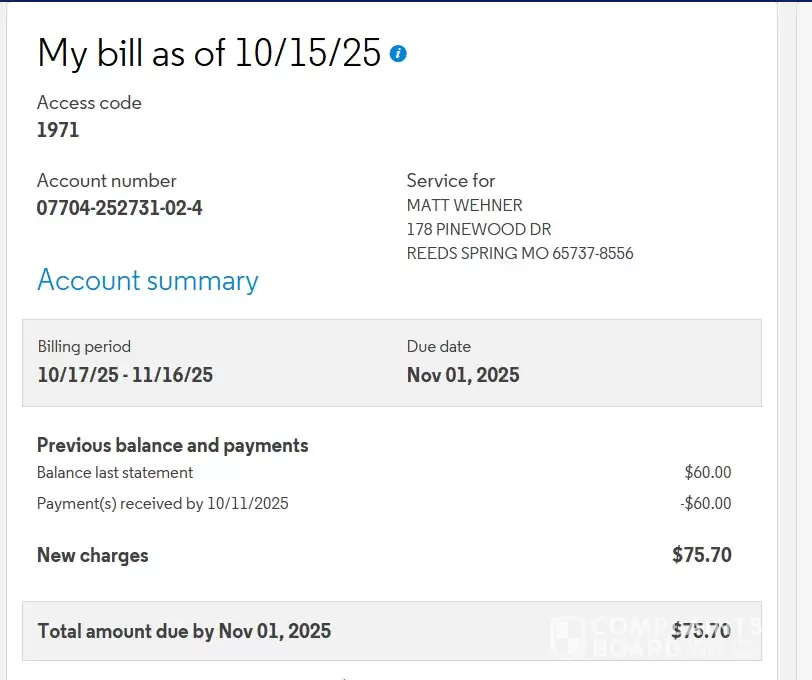812x680 pixels.
Task: Open the Account summary heading link
Action: click(147, 281)
